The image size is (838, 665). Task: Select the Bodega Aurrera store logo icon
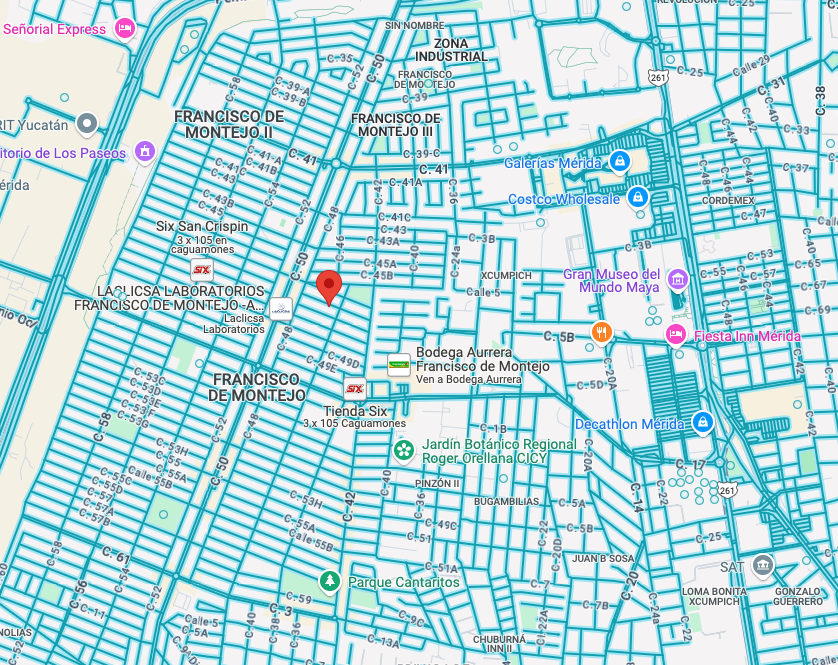[399, 365]
